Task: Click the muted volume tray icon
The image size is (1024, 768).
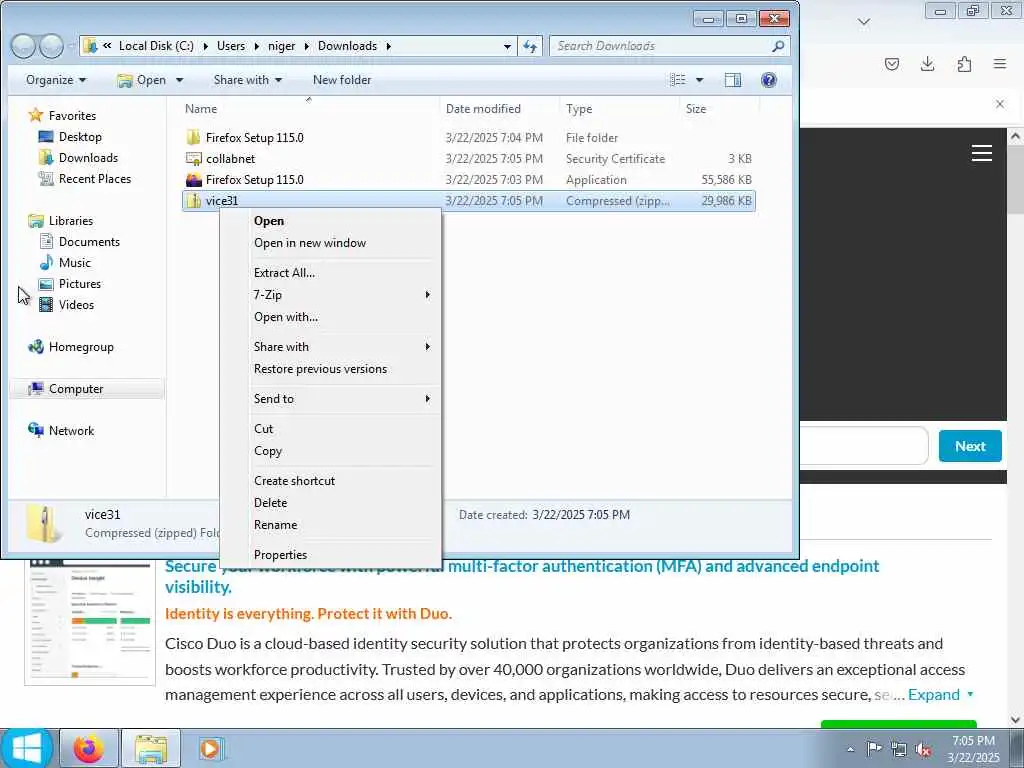Action: [923, 750]
